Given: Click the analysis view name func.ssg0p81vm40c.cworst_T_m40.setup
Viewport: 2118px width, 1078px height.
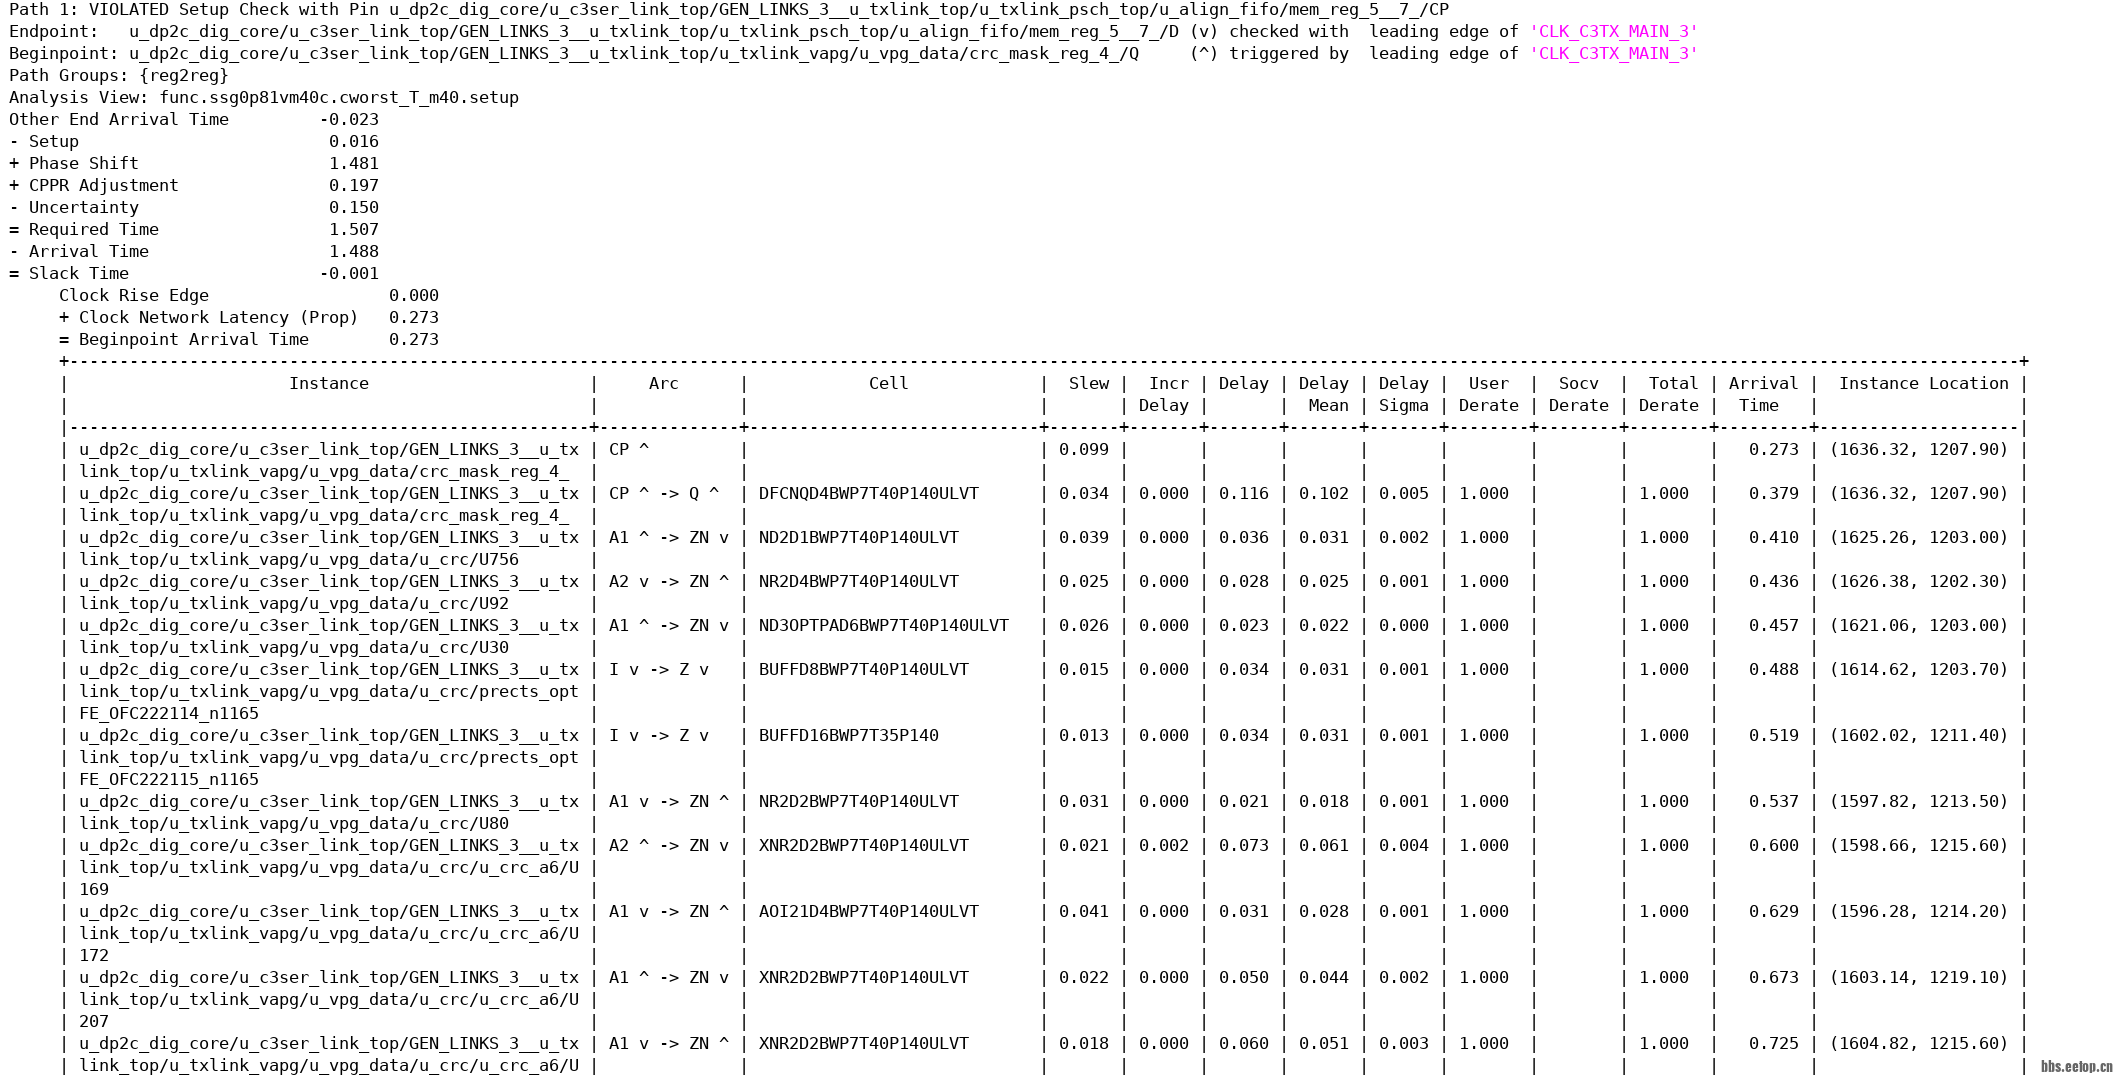Looking at the screenshot, I should pyautogui.click(x=338, y=98).
